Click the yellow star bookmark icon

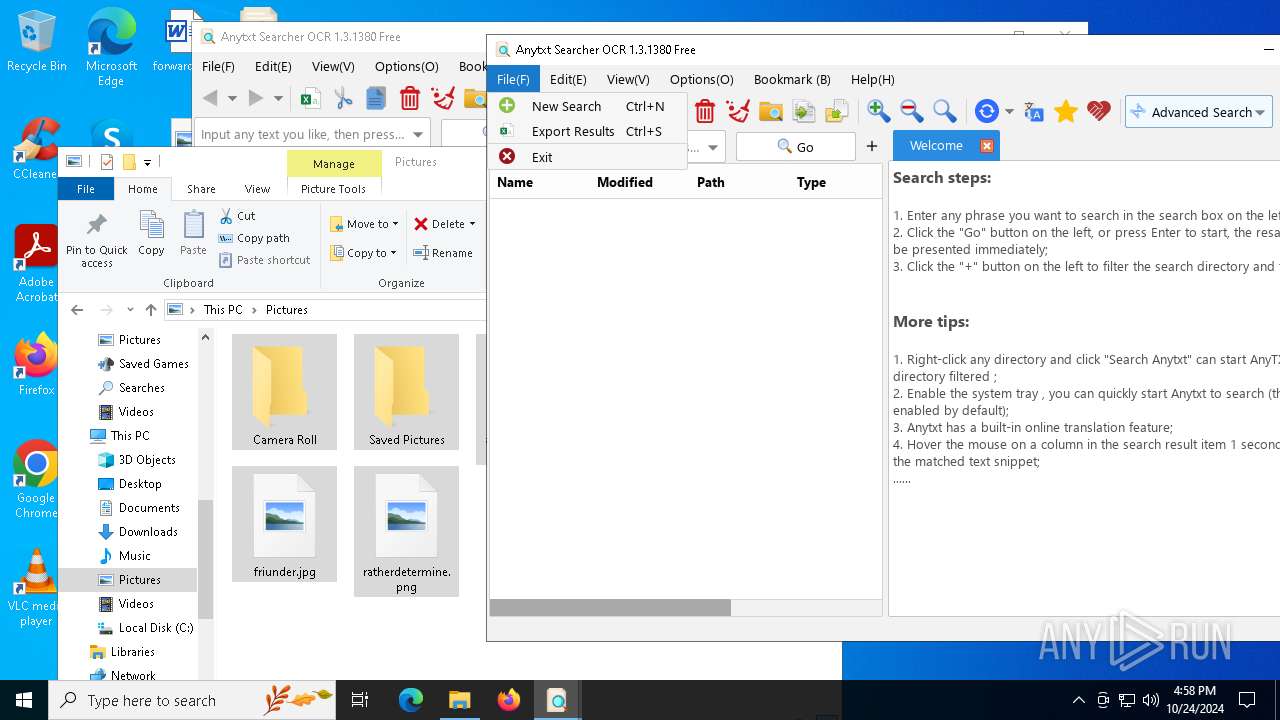pyautogui.click(x=1066, y=111)
